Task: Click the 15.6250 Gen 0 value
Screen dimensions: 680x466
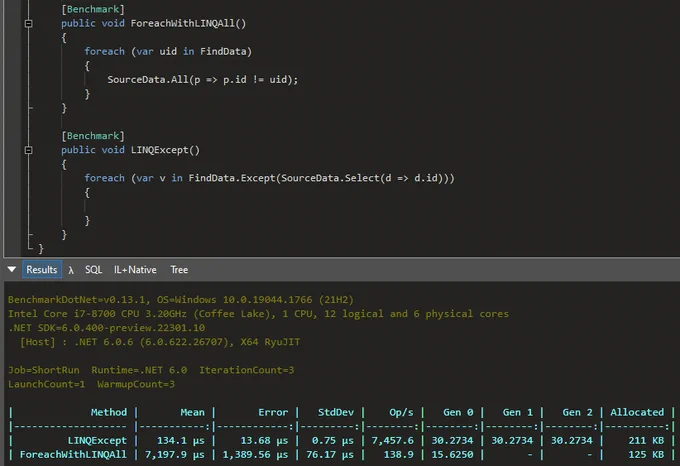Action: (x=452, y=455)
